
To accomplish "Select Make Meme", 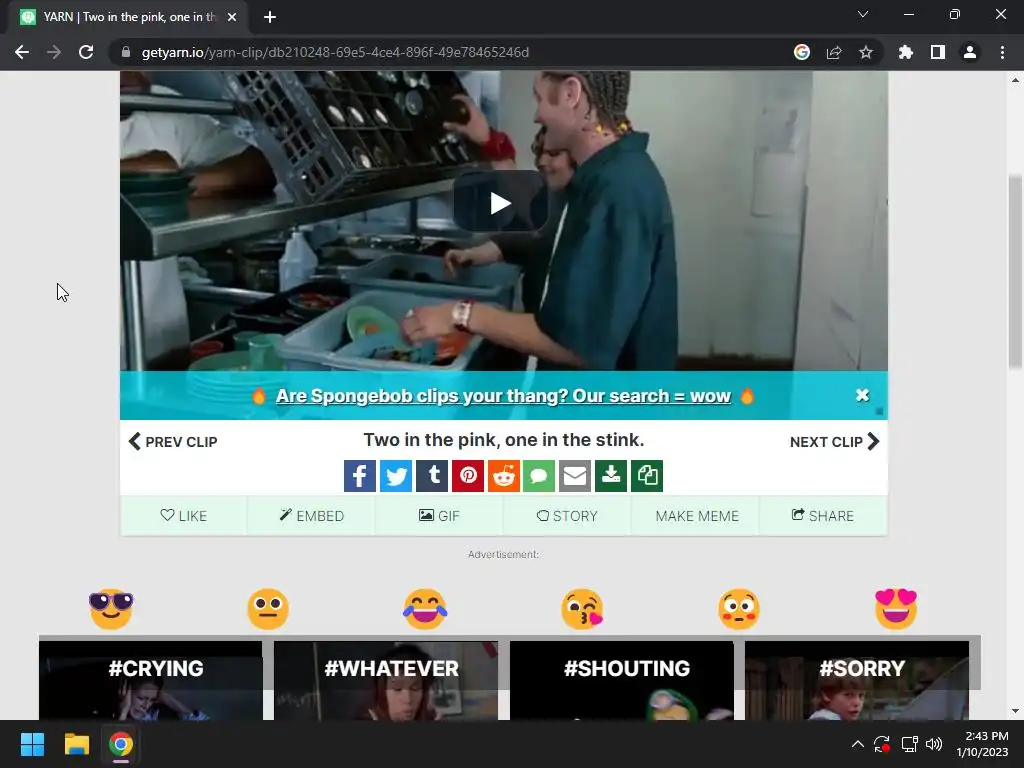I will (x=697, y=516).
